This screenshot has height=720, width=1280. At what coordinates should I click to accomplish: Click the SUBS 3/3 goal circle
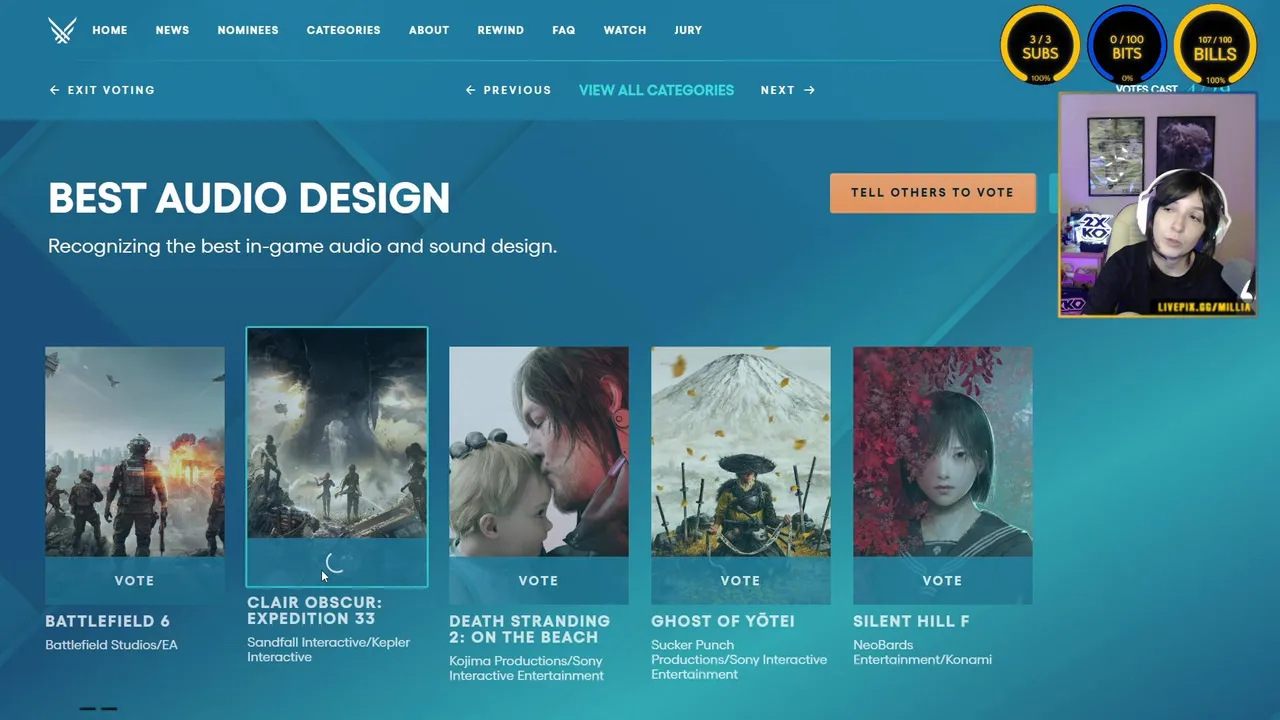[1040, 46]
